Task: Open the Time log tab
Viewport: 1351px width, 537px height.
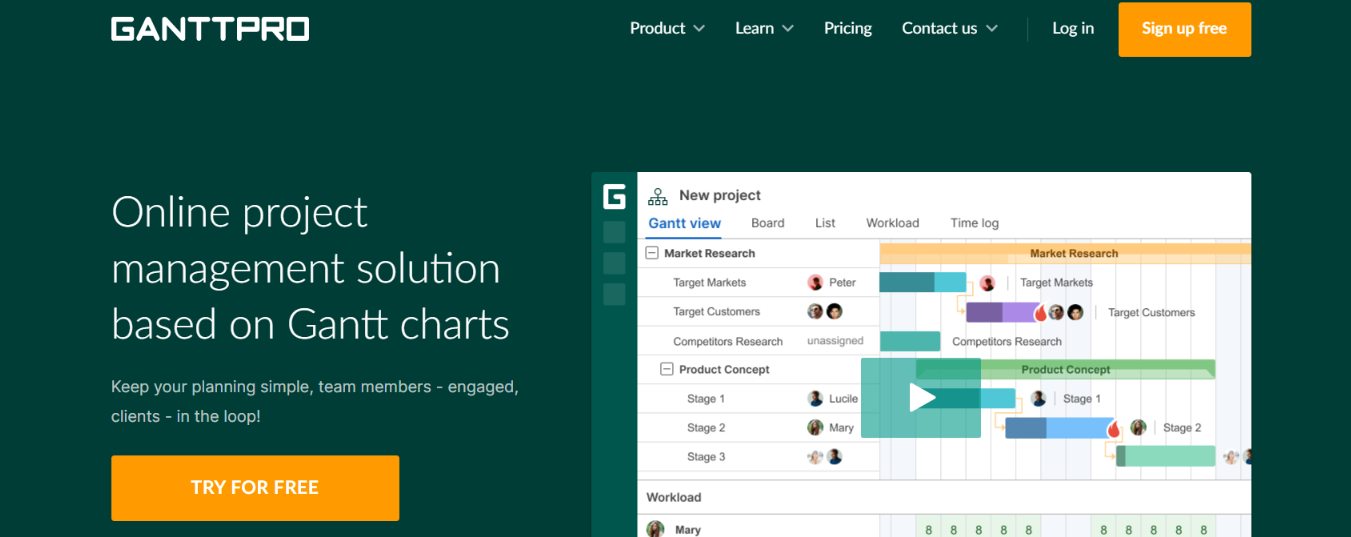Action: 975,223
